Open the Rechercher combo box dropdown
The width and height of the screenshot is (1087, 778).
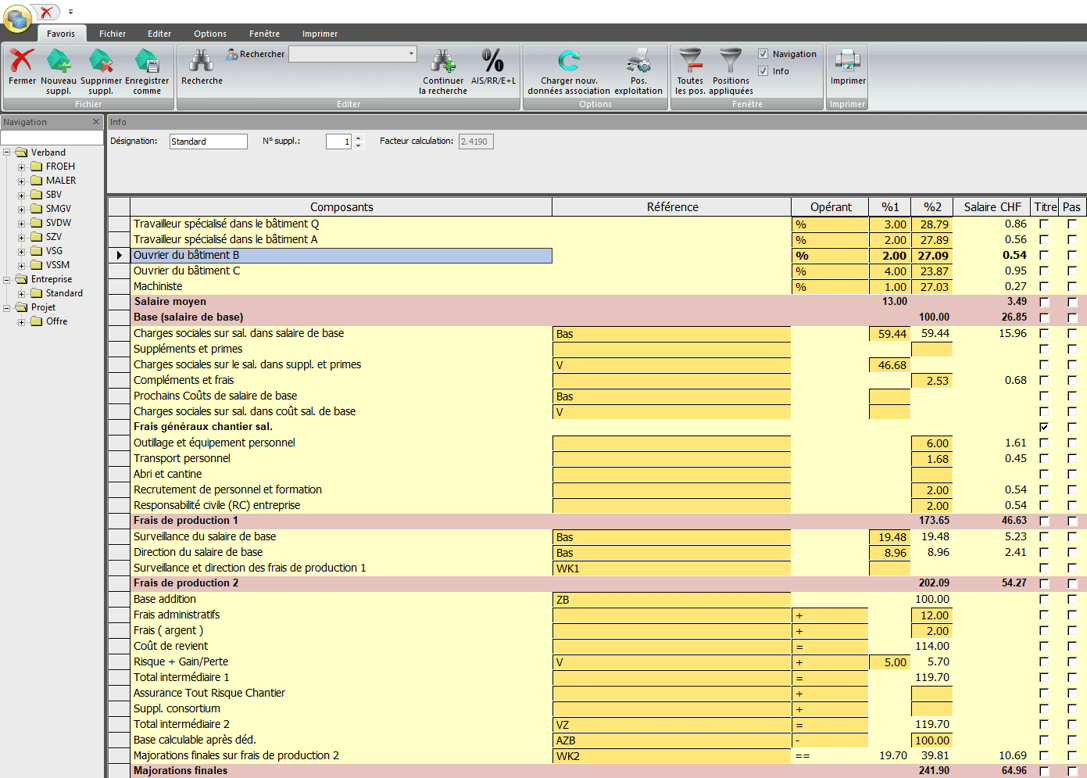coord(411,53)
